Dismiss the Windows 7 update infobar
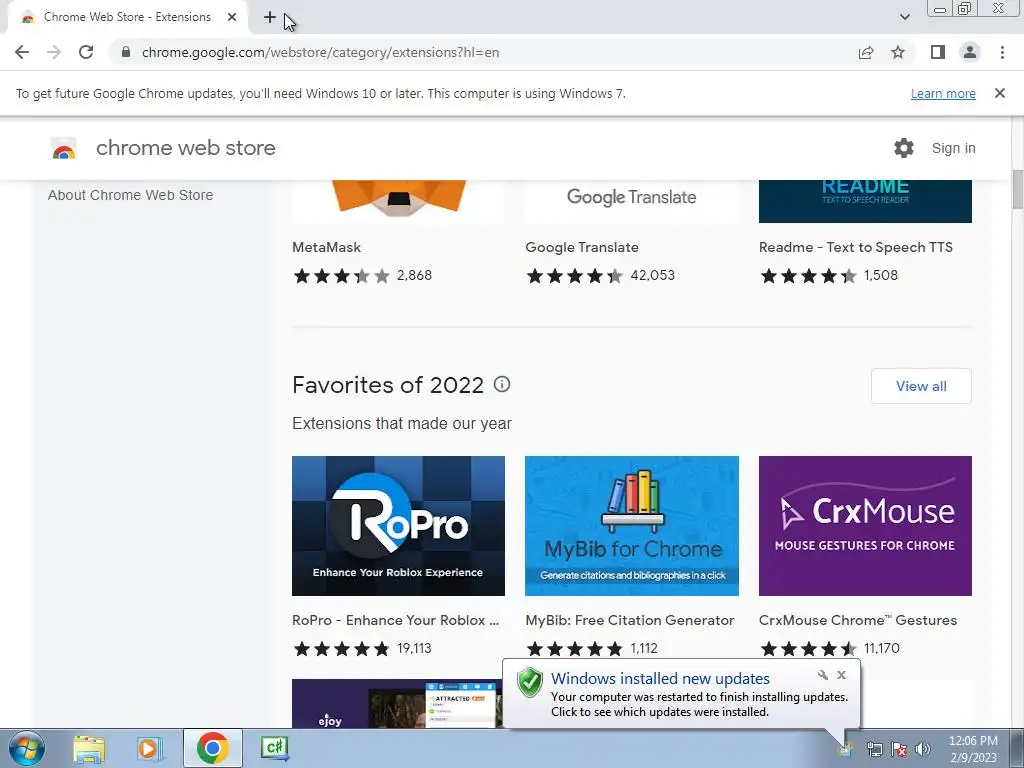This screenshot has width=1024, height=768. click(x=999, y=93)
